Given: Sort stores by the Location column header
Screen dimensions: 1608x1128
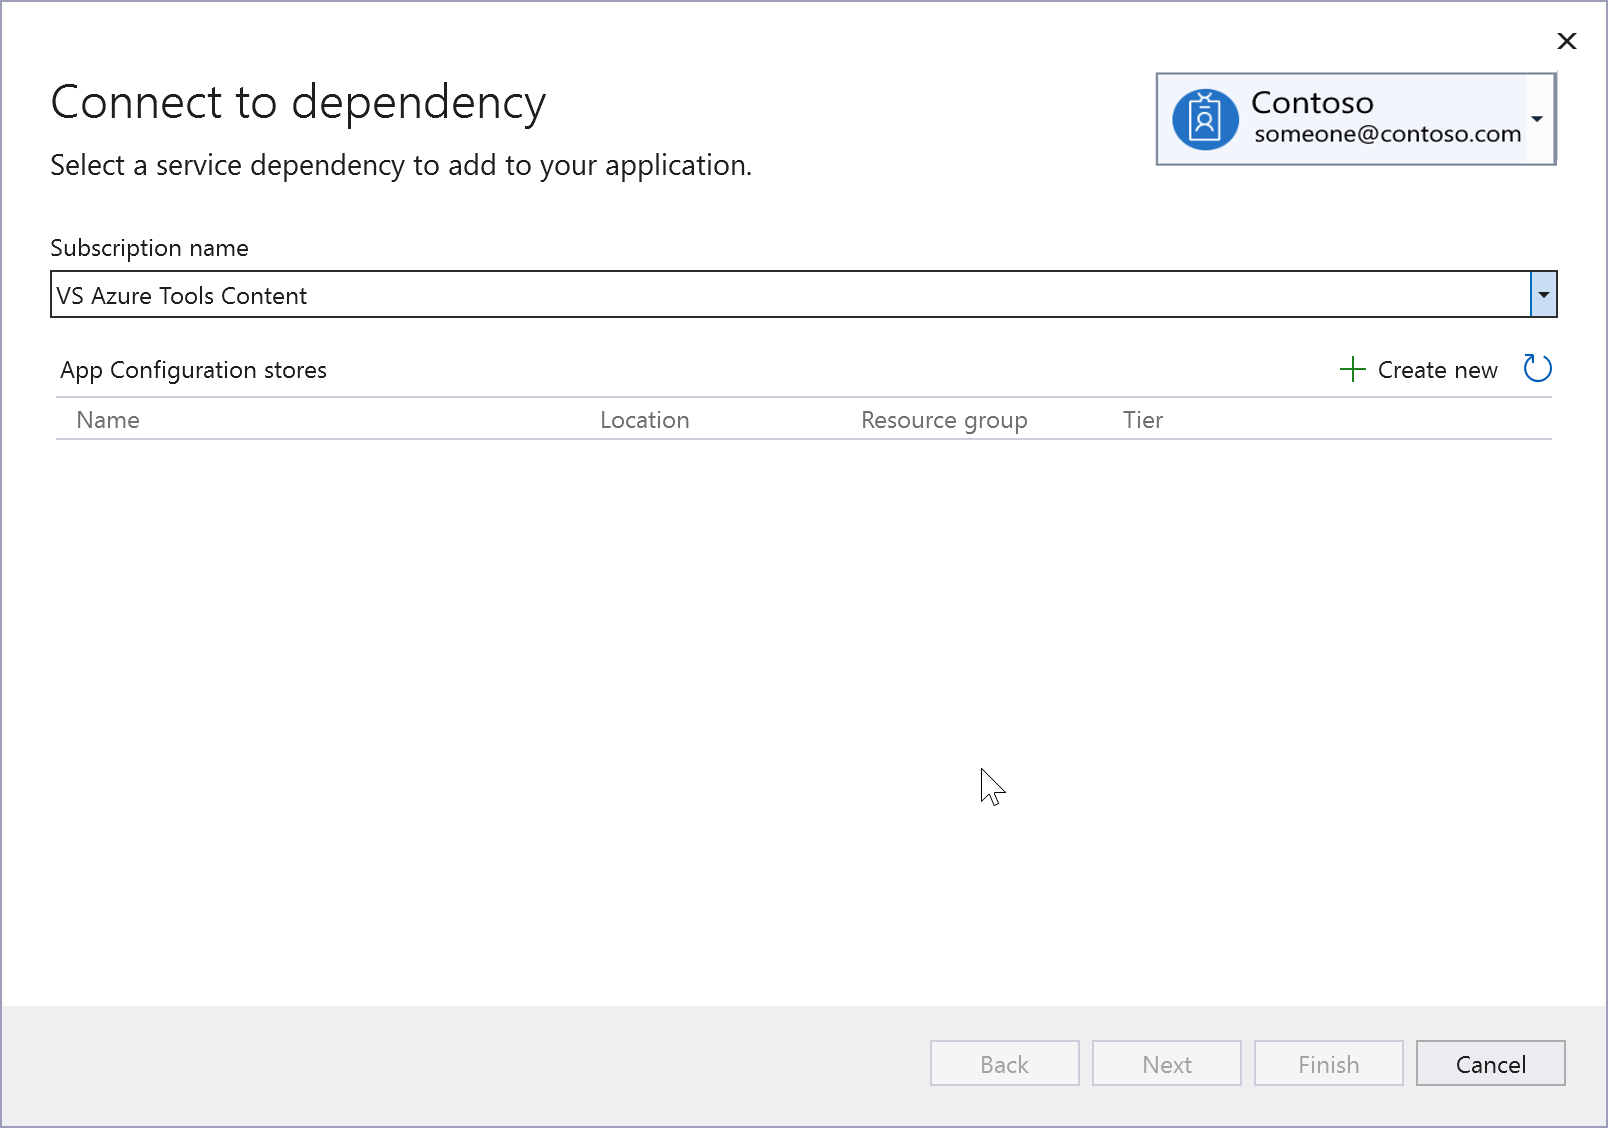Looking at the screenshot, I should (x=645, y=420).
